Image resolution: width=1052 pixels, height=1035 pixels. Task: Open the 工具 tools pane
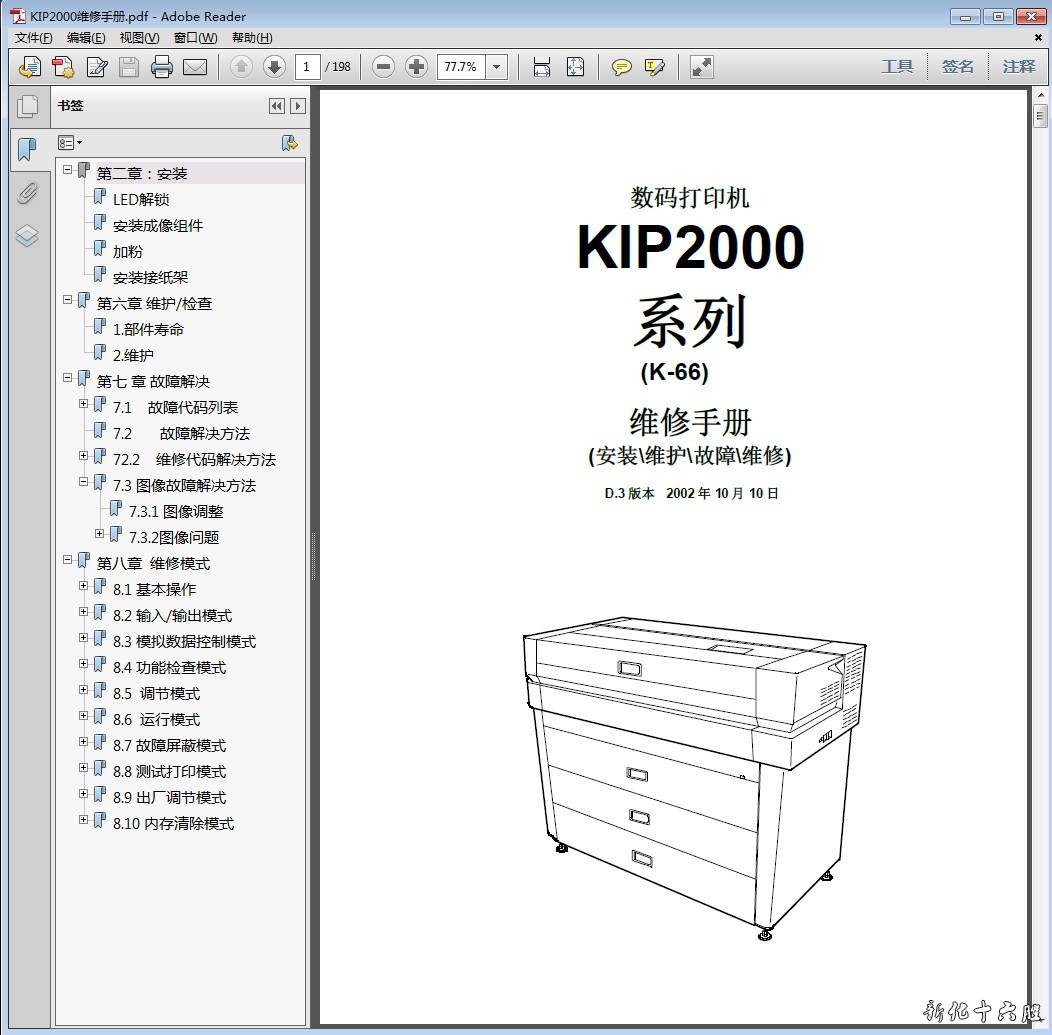coord(897,66)
